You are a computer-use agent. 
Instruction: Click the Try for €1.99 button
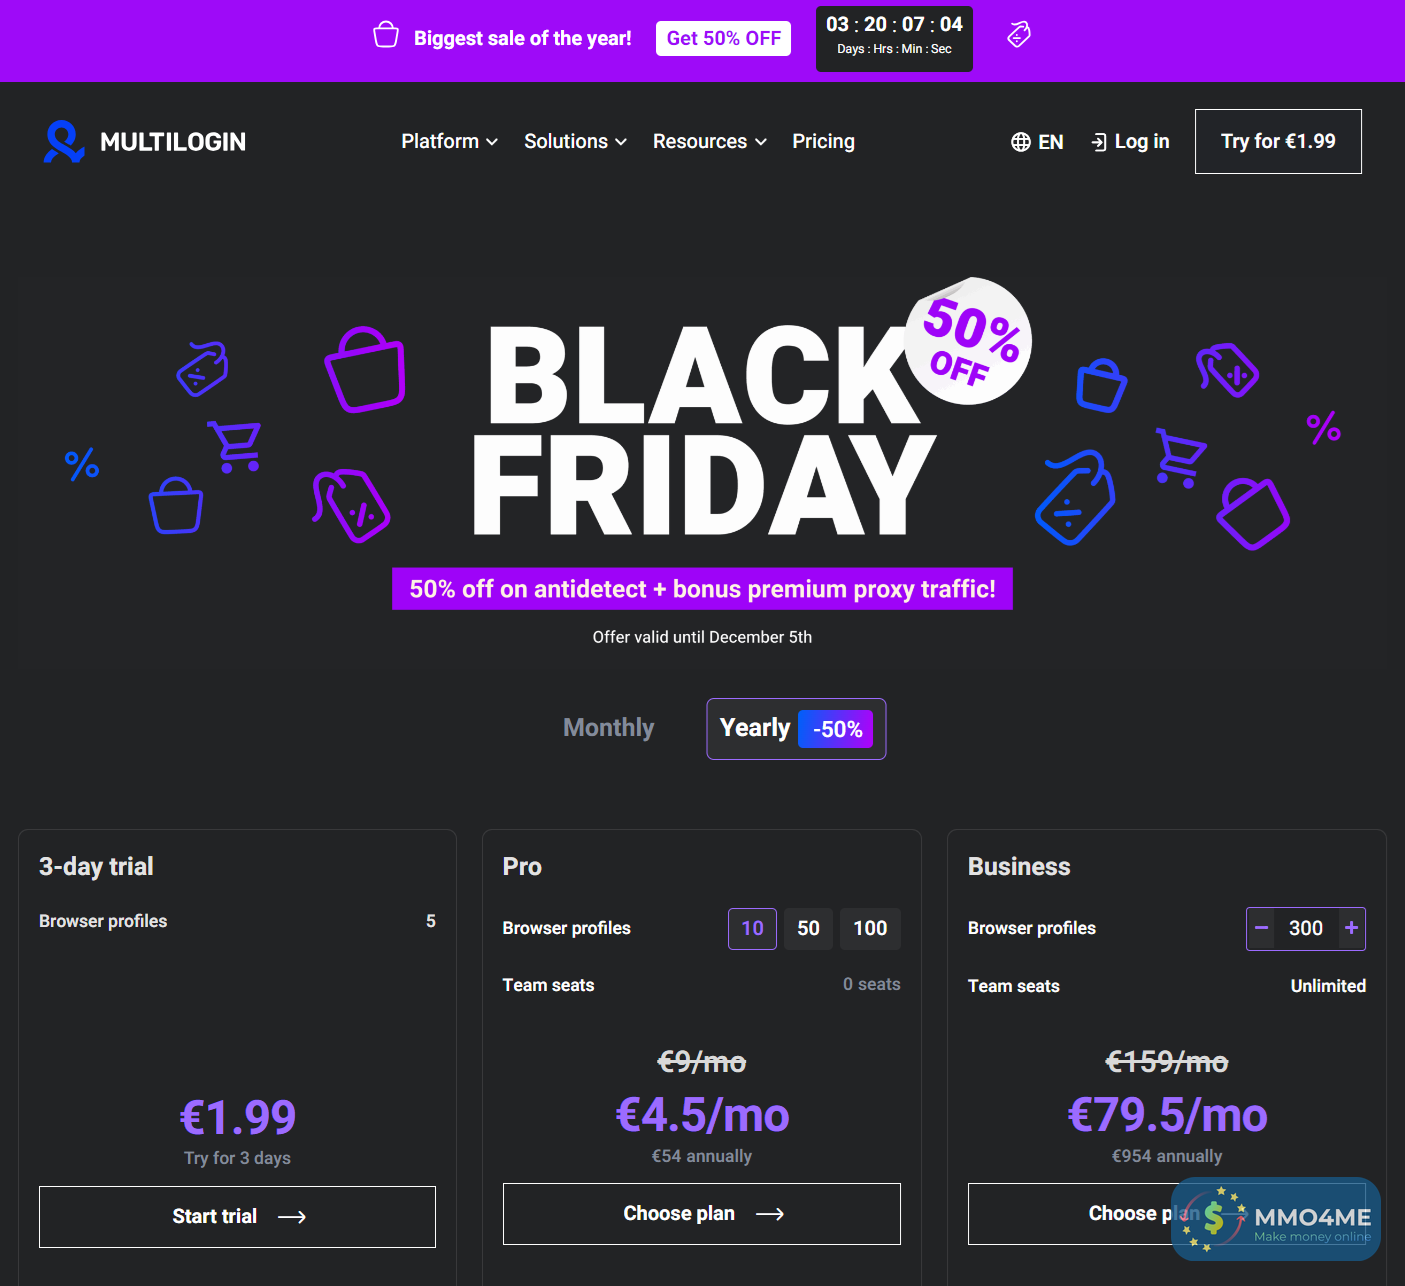1277,141
